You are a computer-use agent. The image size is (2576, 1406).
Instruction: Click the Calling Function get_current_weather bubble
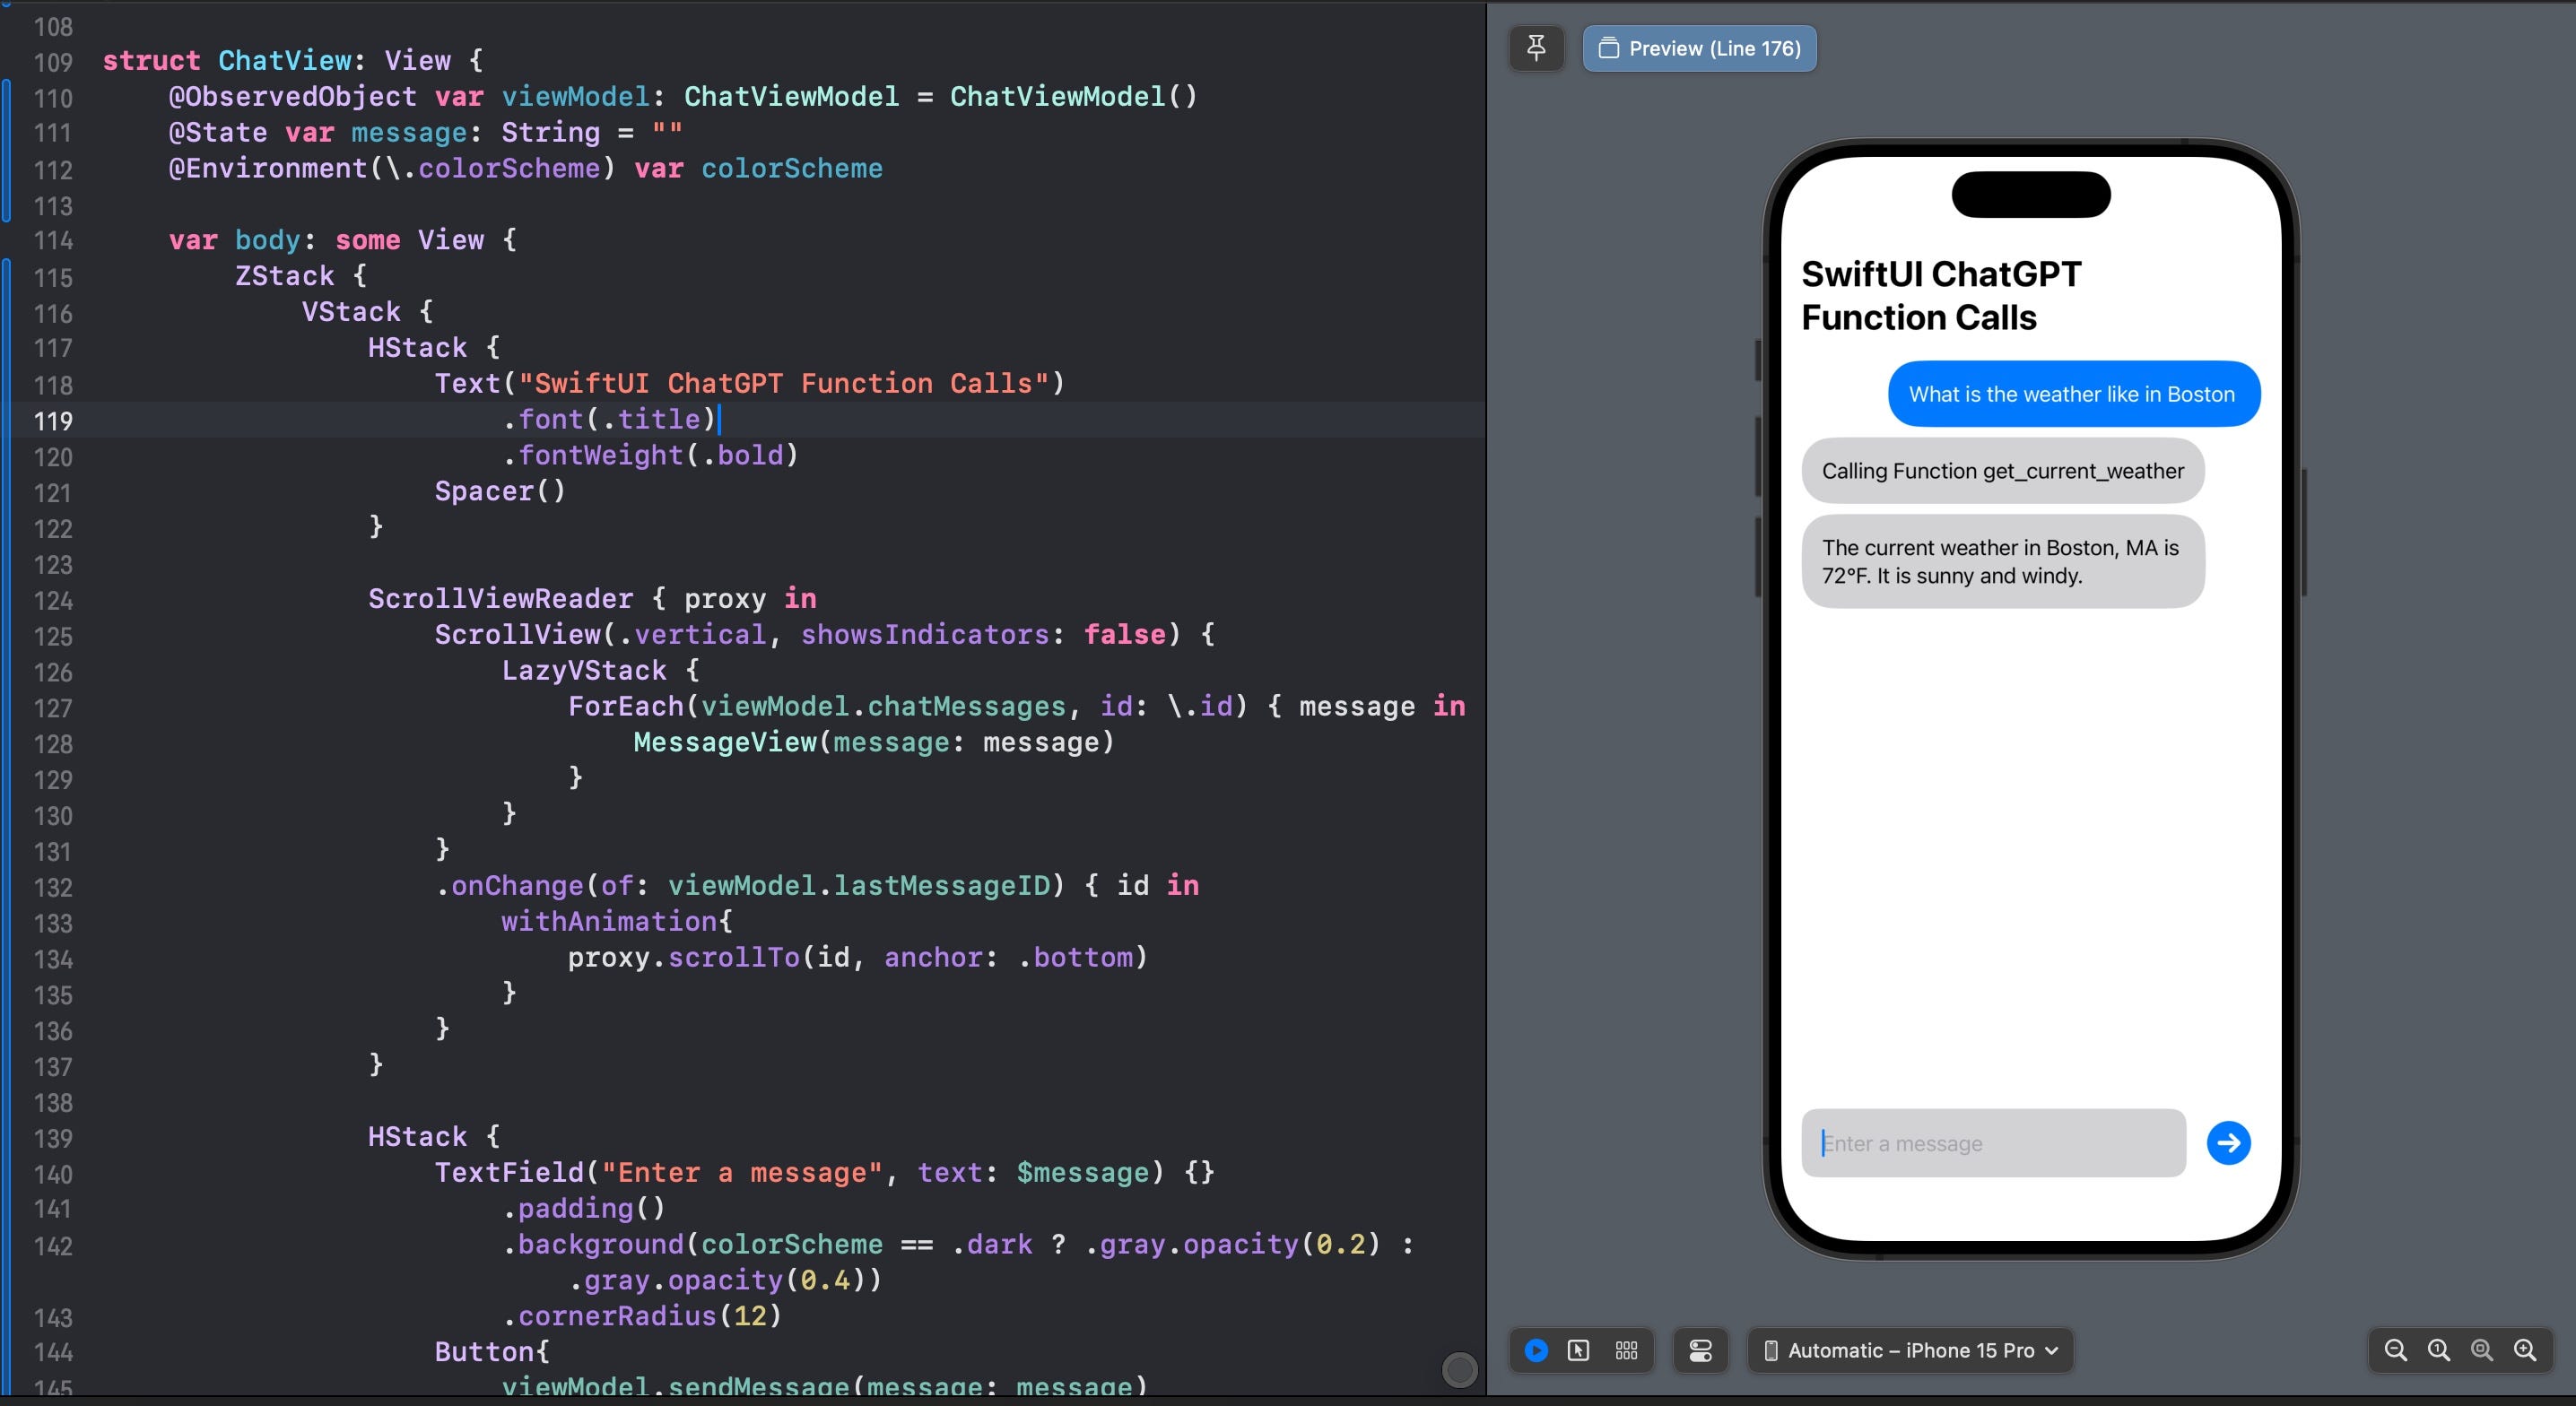coord(2002,471)
